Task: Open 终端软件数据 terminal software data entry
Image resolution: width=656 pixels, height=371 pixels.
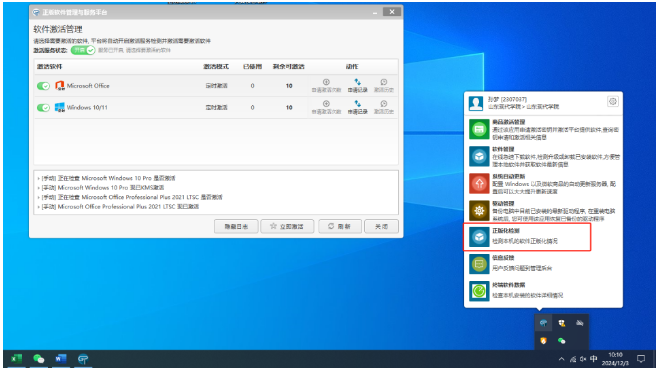Action: (x=543, y=291)
